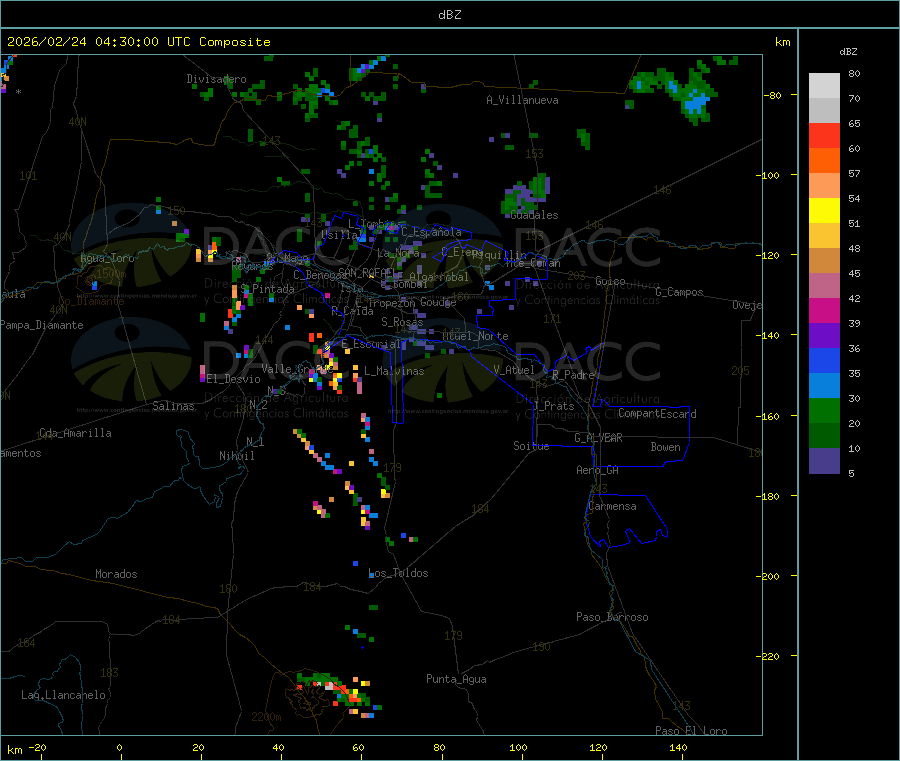The width and height of the screenshot is (900, 761).
Task: Select the magenta swatch in the color scale
Action: click(x=824, y=310)
